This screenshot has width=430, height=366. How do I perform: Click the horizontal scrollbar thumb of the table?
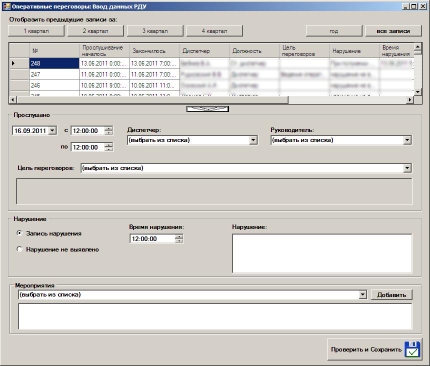pyautogui.click(x=152, y=100)
